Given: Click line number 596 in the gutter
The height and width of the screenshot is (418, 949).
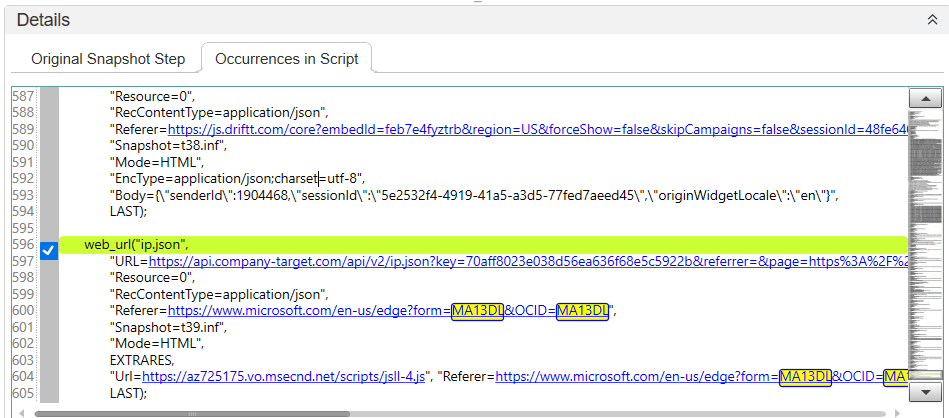Looking at the screenshot, I should [23, 244].
